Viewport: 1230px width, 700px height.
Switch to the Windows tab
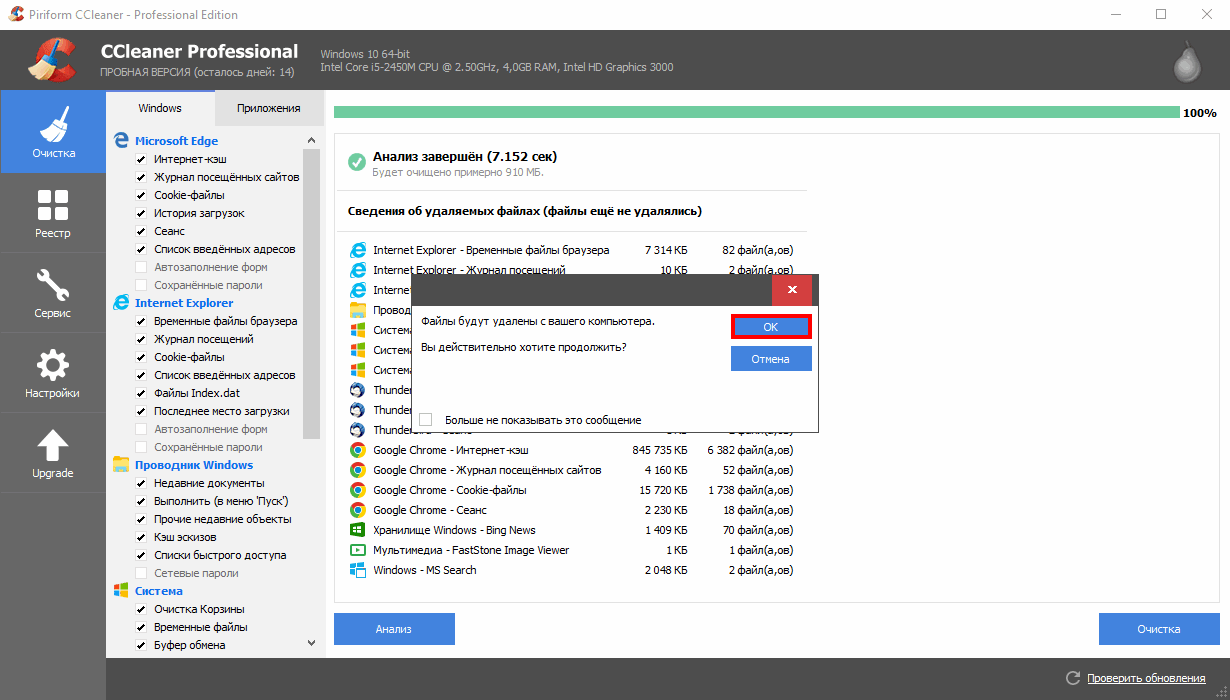point(160,108)
